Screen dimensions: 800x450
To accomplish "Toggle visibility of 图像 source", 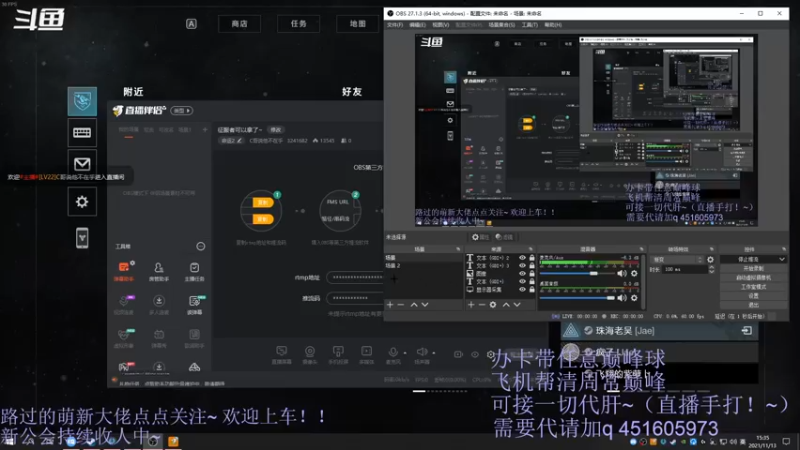I will tap(522, 273).
